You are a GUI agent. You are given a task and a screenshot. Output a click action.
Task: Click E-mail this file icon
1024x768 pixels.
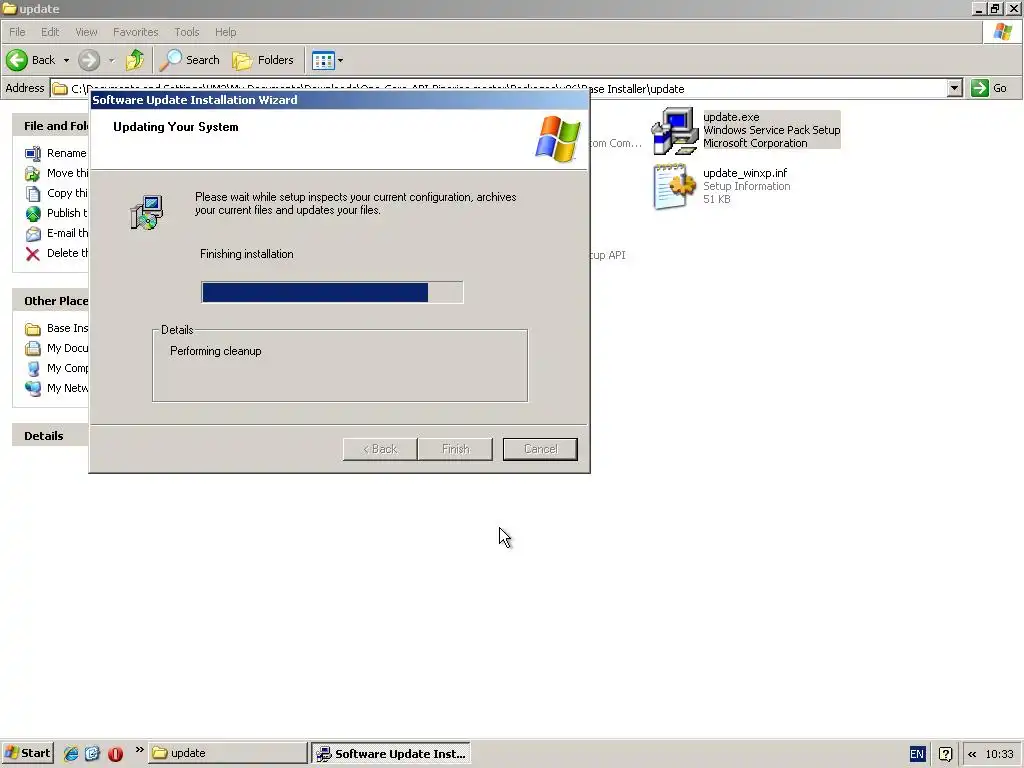33,233
